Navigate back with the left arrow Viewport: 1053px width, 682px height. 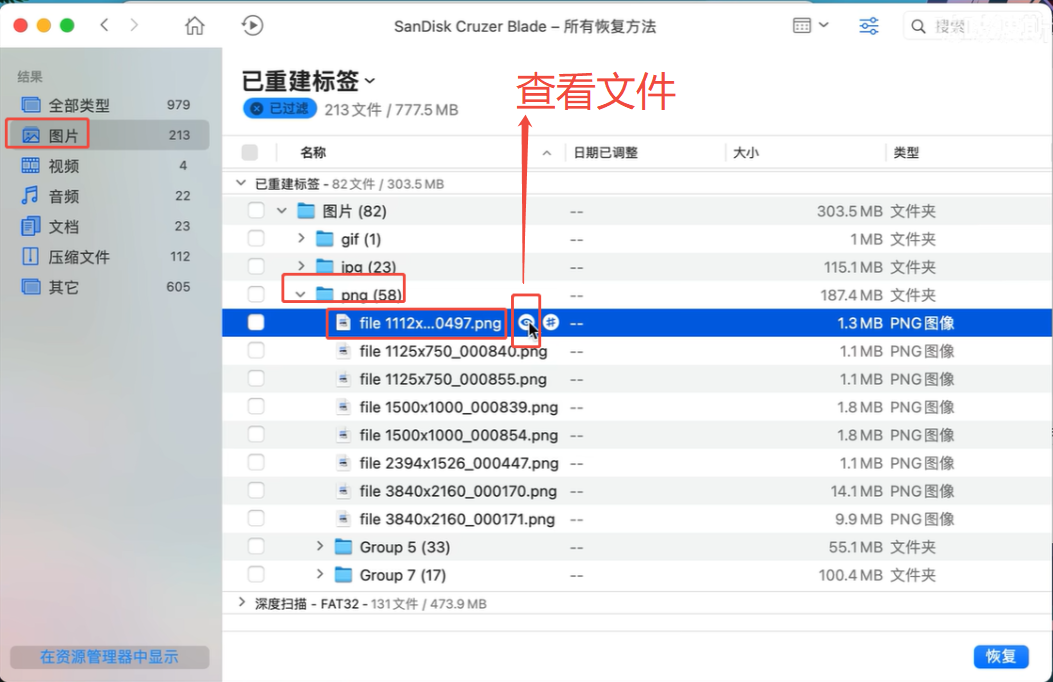105,26
